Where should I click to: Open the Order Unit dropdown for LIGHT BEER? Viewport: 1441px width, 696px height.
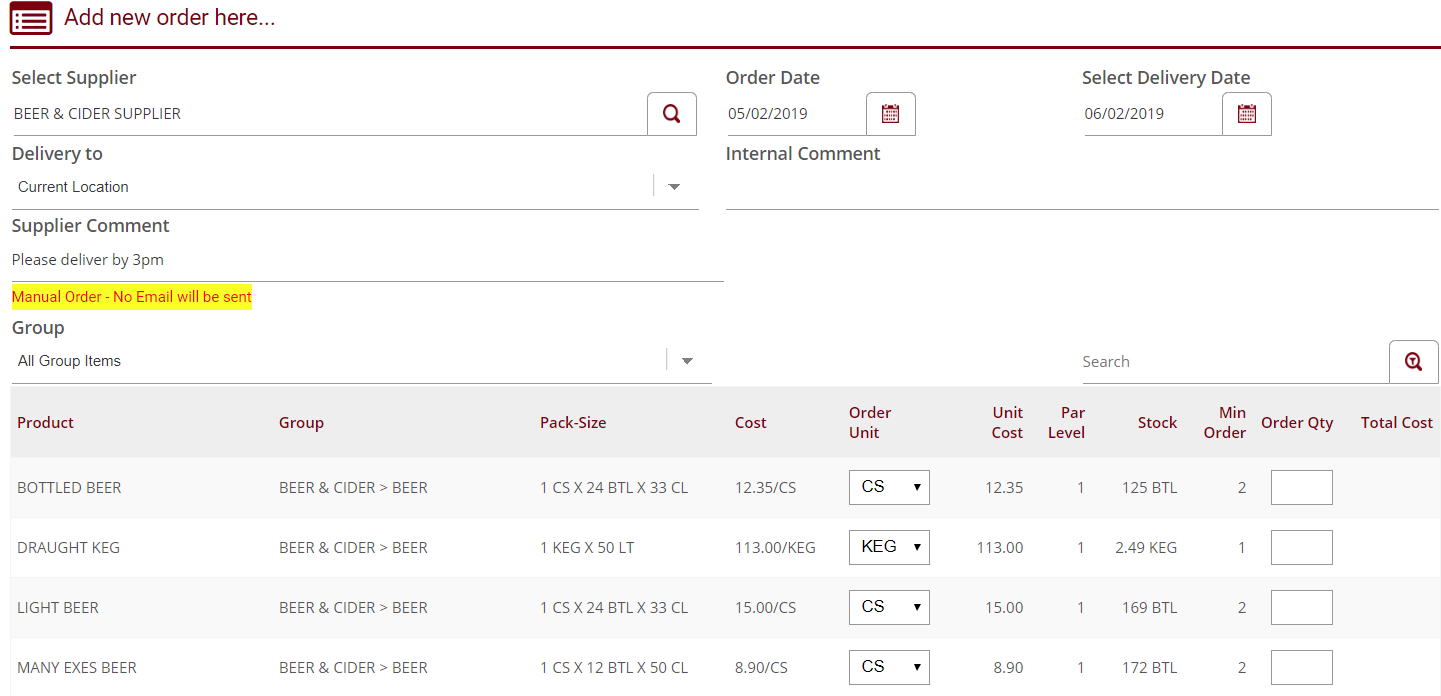click(x=888, y=607)
